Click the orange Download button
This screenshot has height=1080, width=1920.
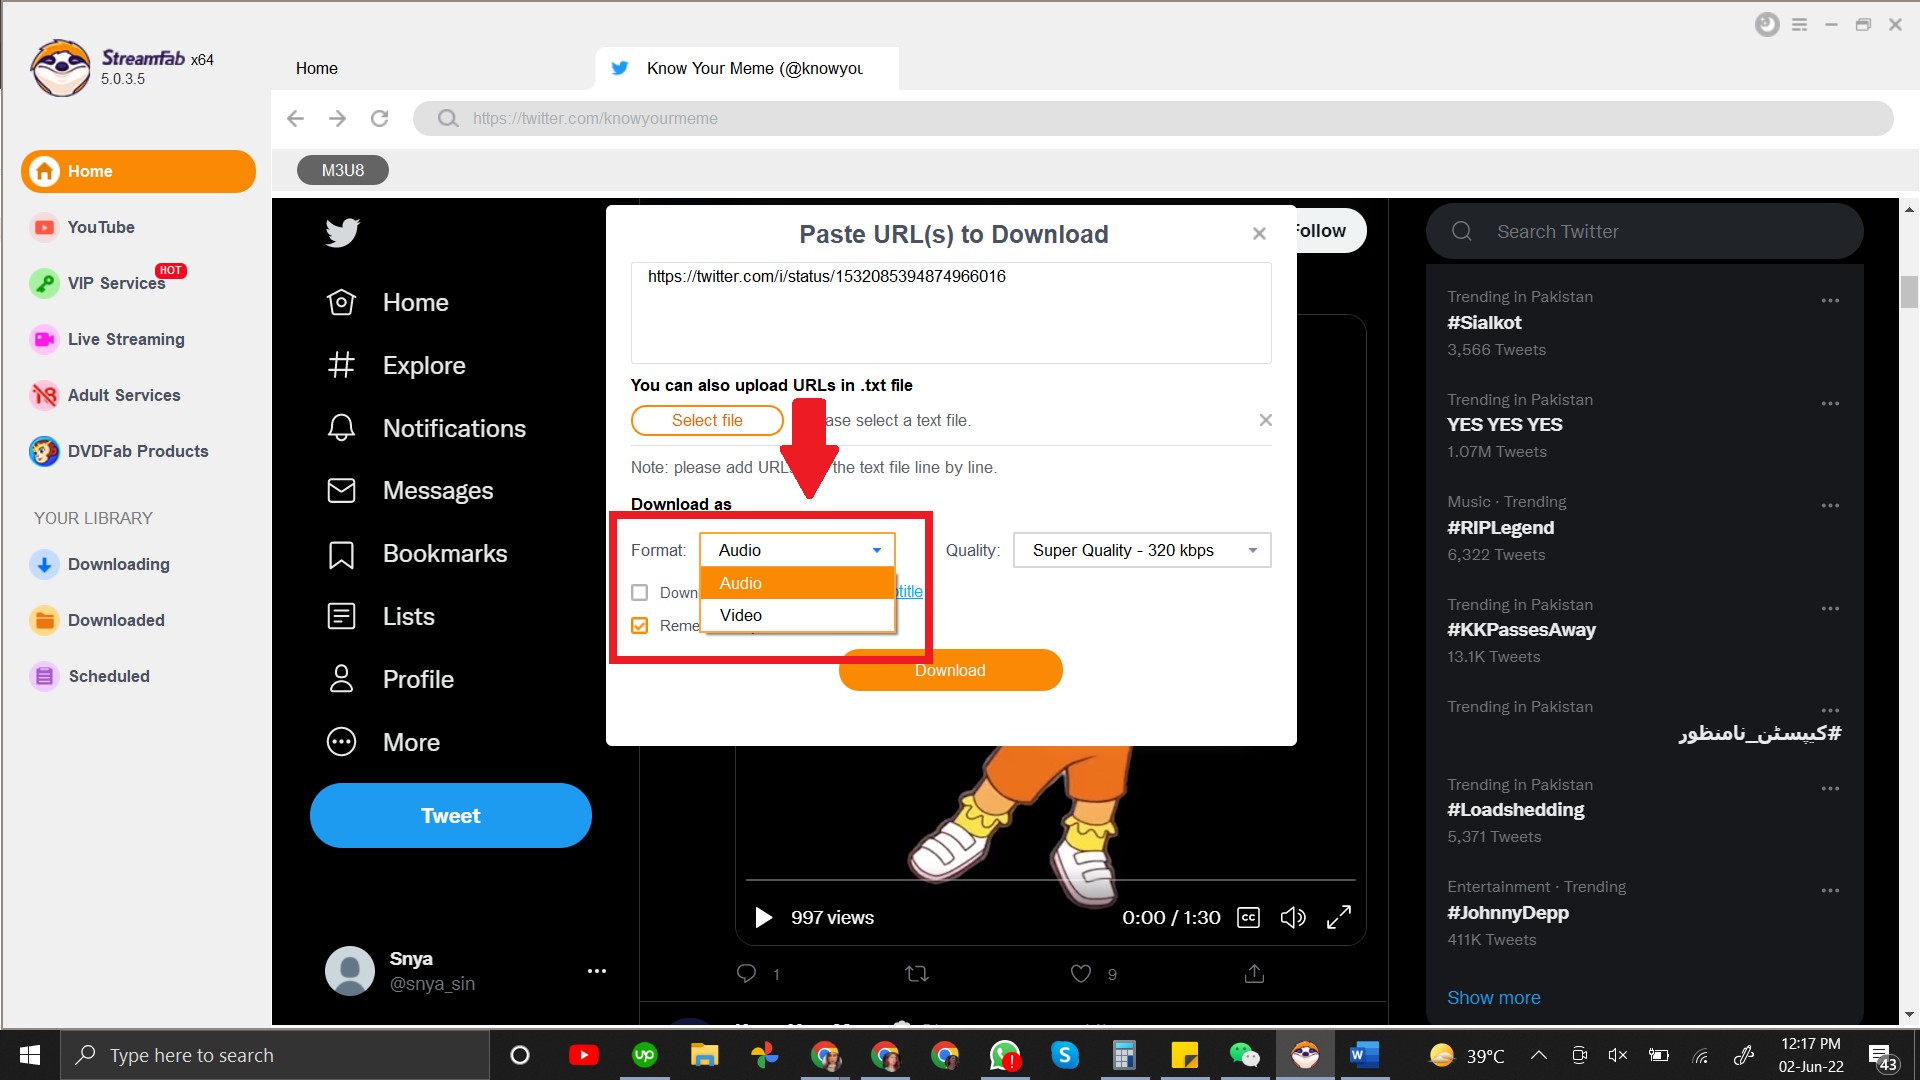950,670
